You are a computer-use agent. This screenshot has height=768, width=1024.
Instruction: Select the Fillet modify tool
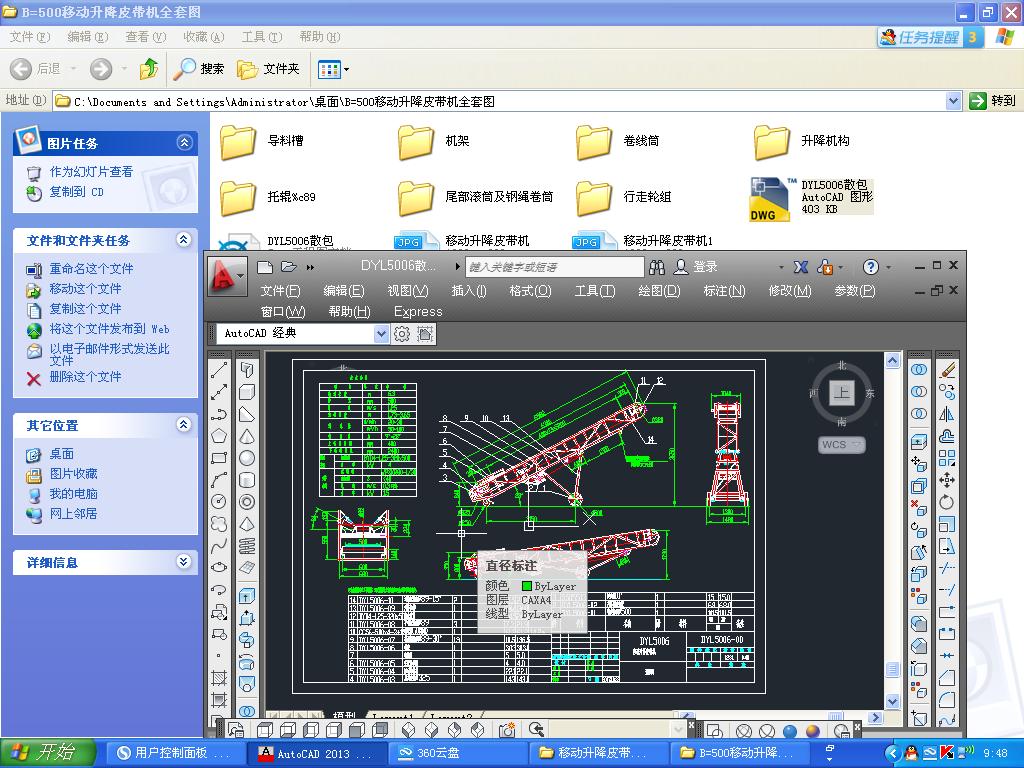pos(947,699)
